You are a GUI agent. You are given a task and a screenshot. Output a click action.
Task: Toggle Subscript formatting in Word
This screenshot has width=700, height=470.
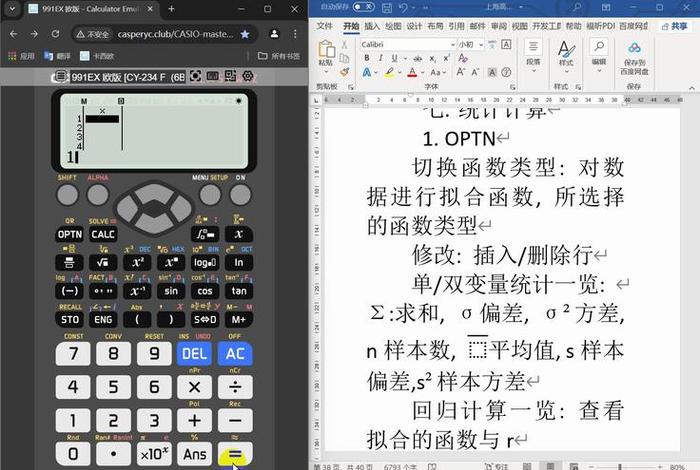pos(432,58)
